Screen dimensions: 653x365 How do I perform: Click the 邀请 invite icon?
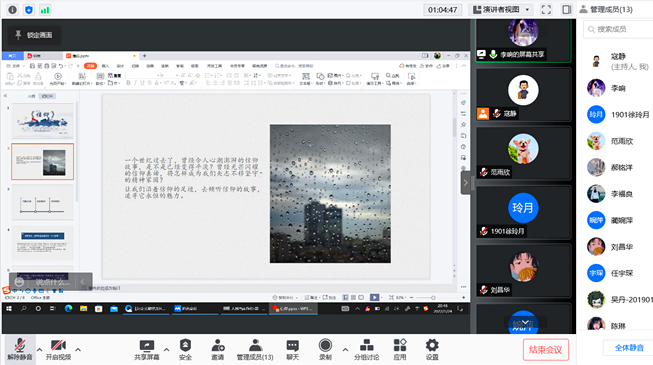point(217,350)
